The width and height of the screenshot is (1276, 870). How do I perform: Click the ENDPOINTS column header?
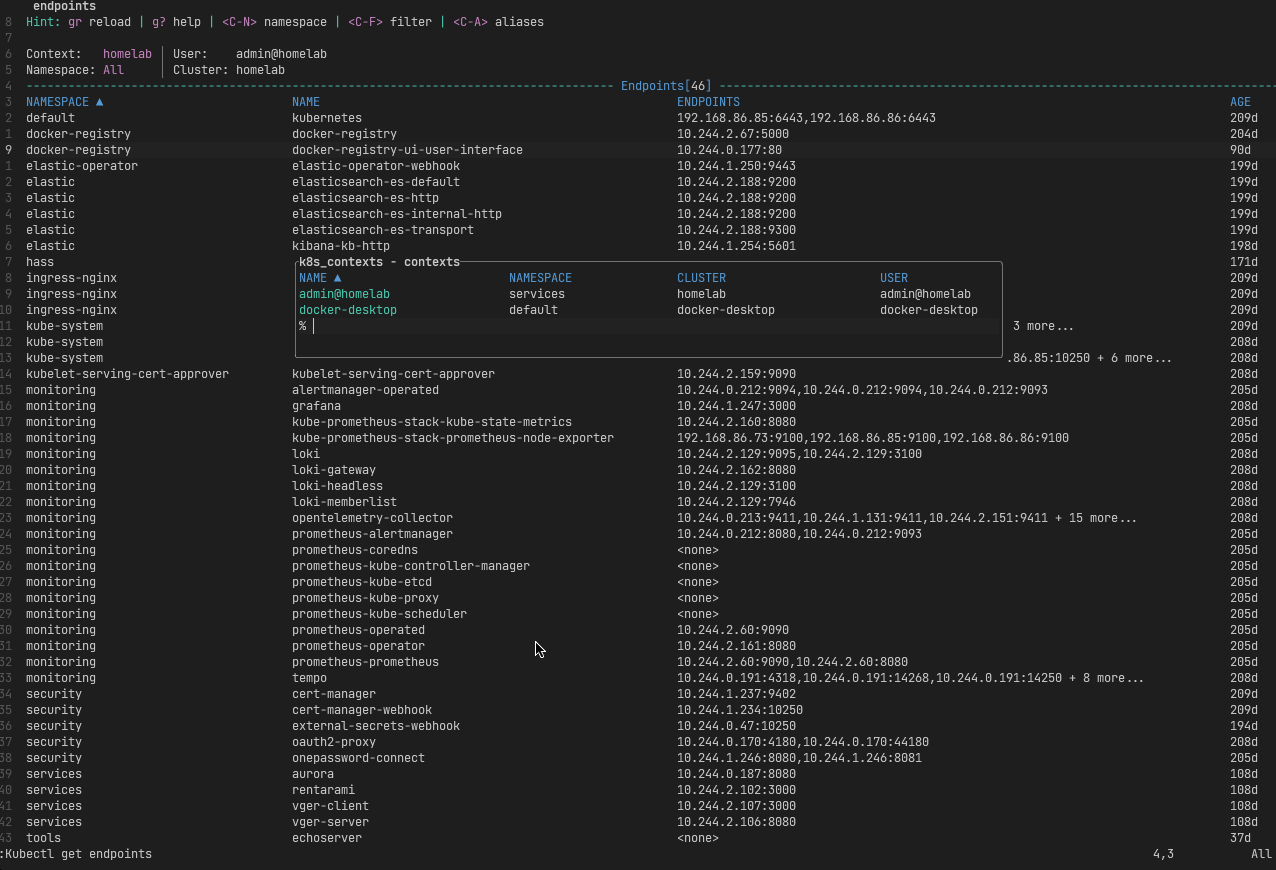(708, 102)
